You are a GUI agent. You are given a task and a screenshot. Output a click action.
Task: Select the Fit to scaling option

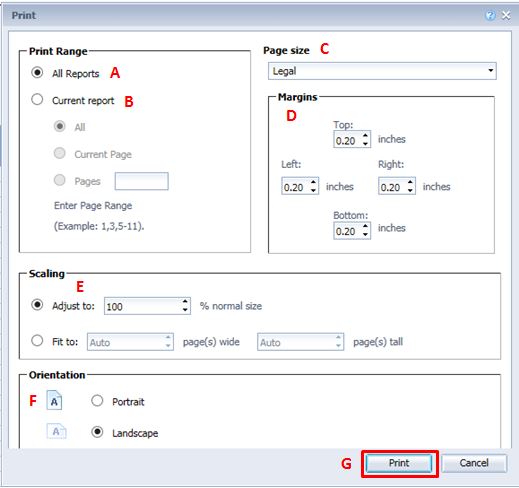37,341
